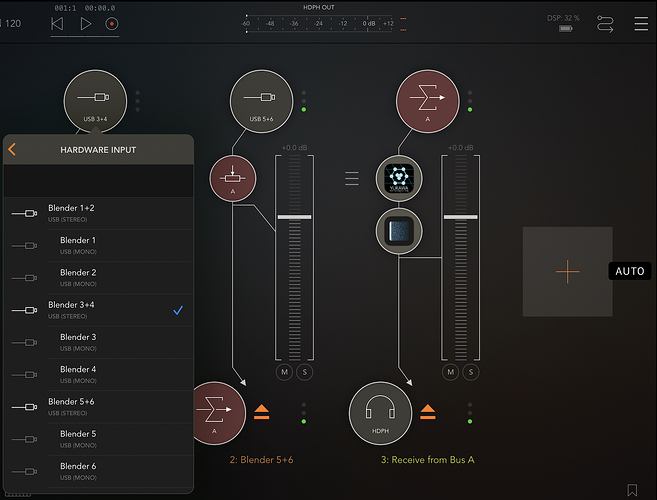Select the USB 5+6 input node
Image resolution: width=657 pixels, height=500 pixels.
[261, 101]
